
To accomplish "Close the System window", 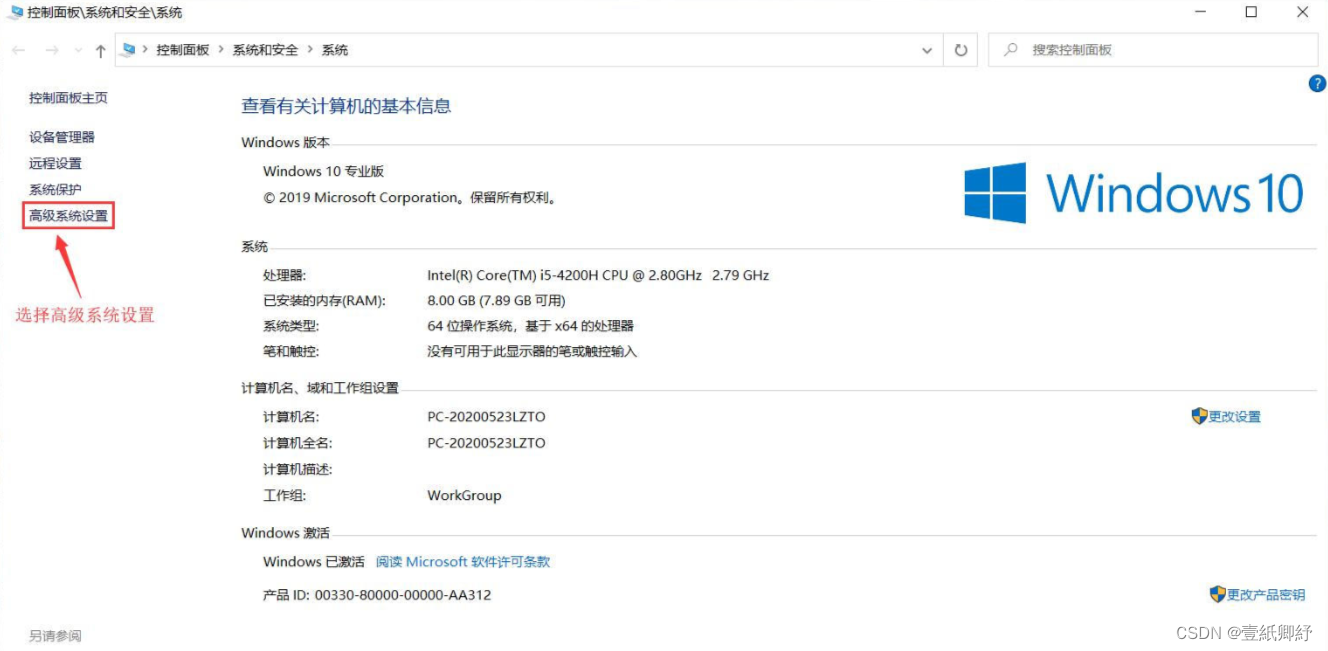I will [1302, 13].
